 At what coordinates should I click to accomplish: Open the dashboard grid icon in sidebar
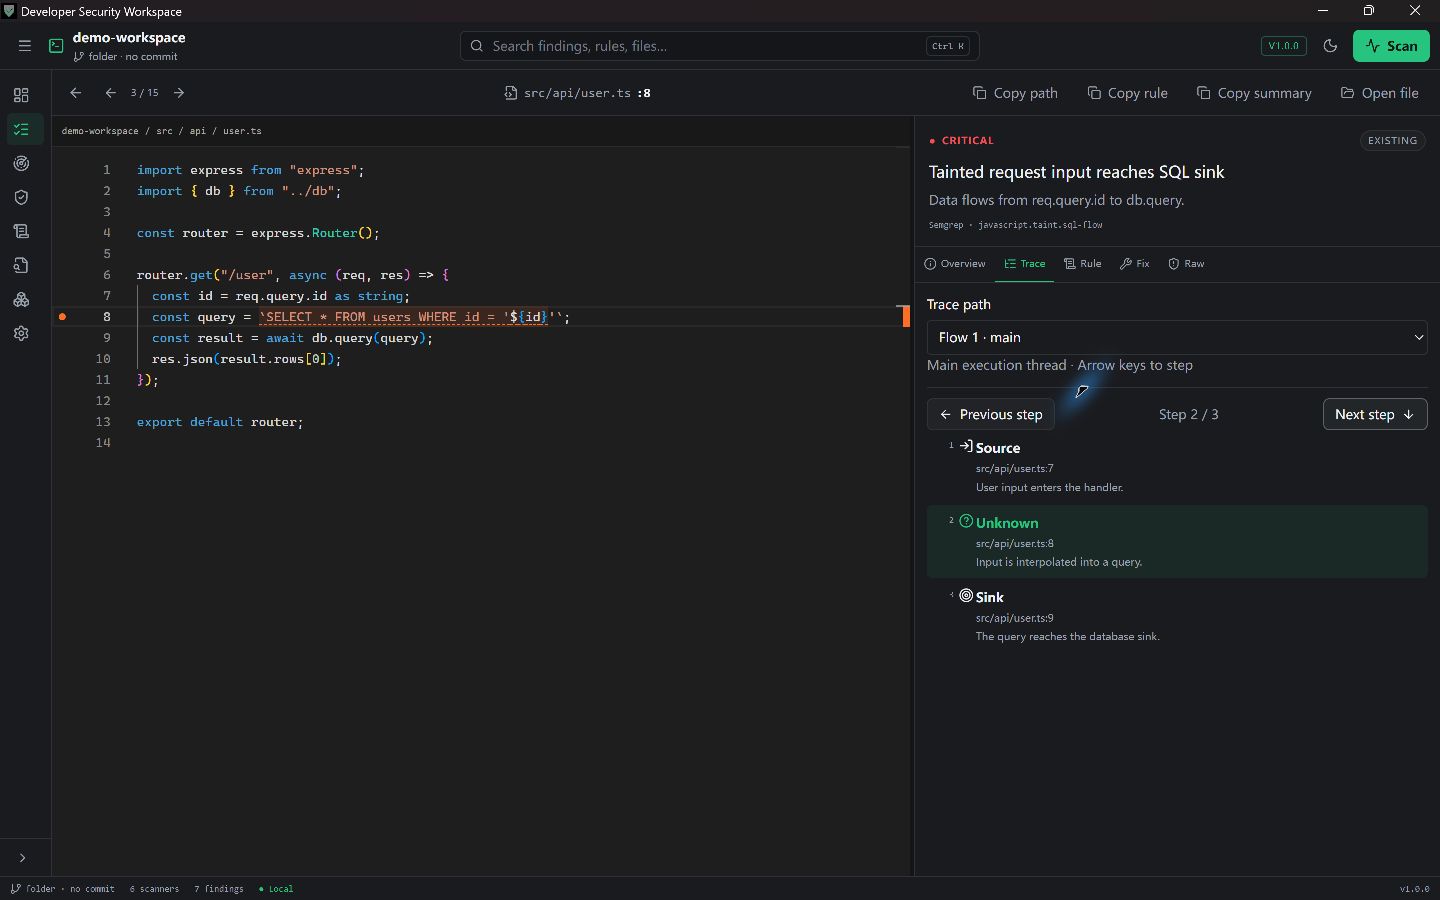pos(21,95)
